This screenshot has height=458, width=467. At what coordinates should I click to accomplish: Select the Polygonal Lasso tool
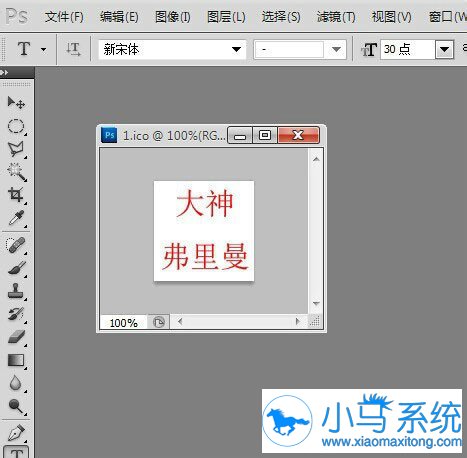point(16,149)
